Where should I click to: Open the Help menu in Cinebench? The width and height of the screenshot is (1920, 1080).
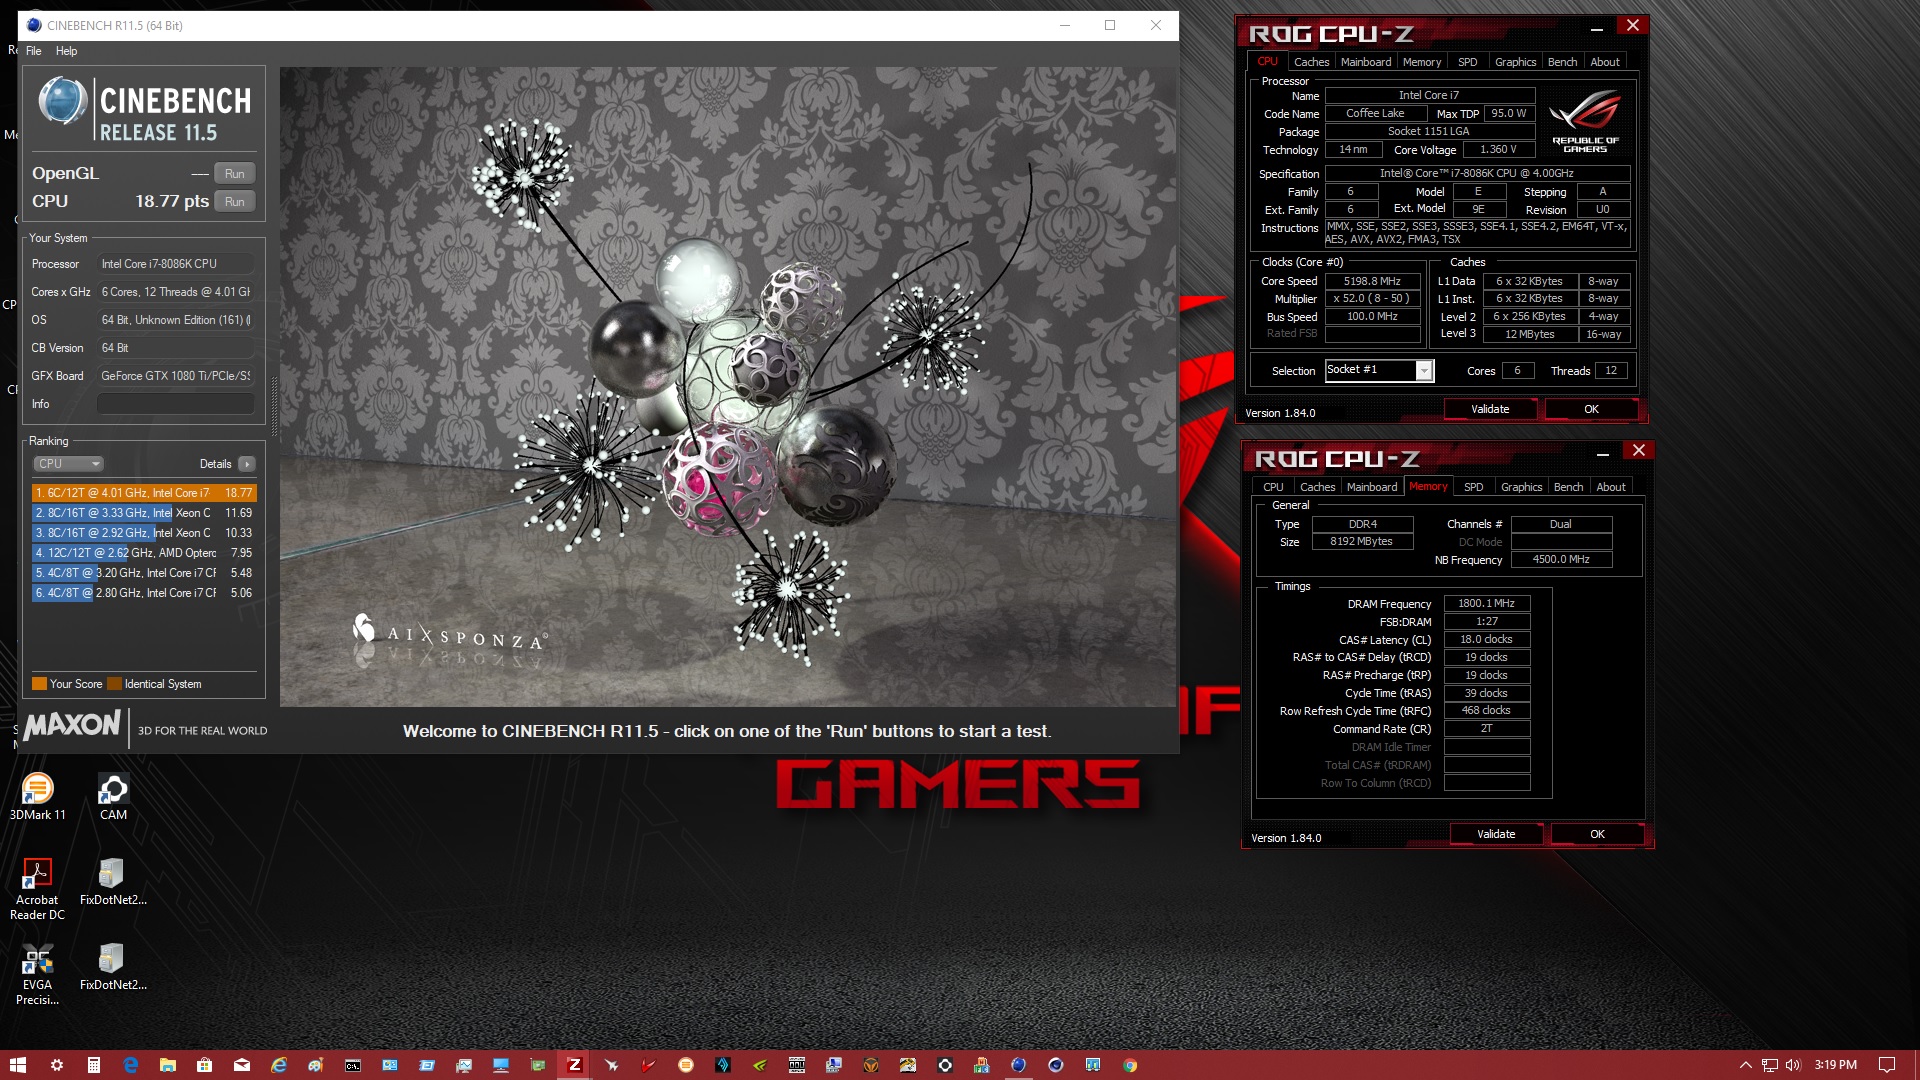click(66, 51)
